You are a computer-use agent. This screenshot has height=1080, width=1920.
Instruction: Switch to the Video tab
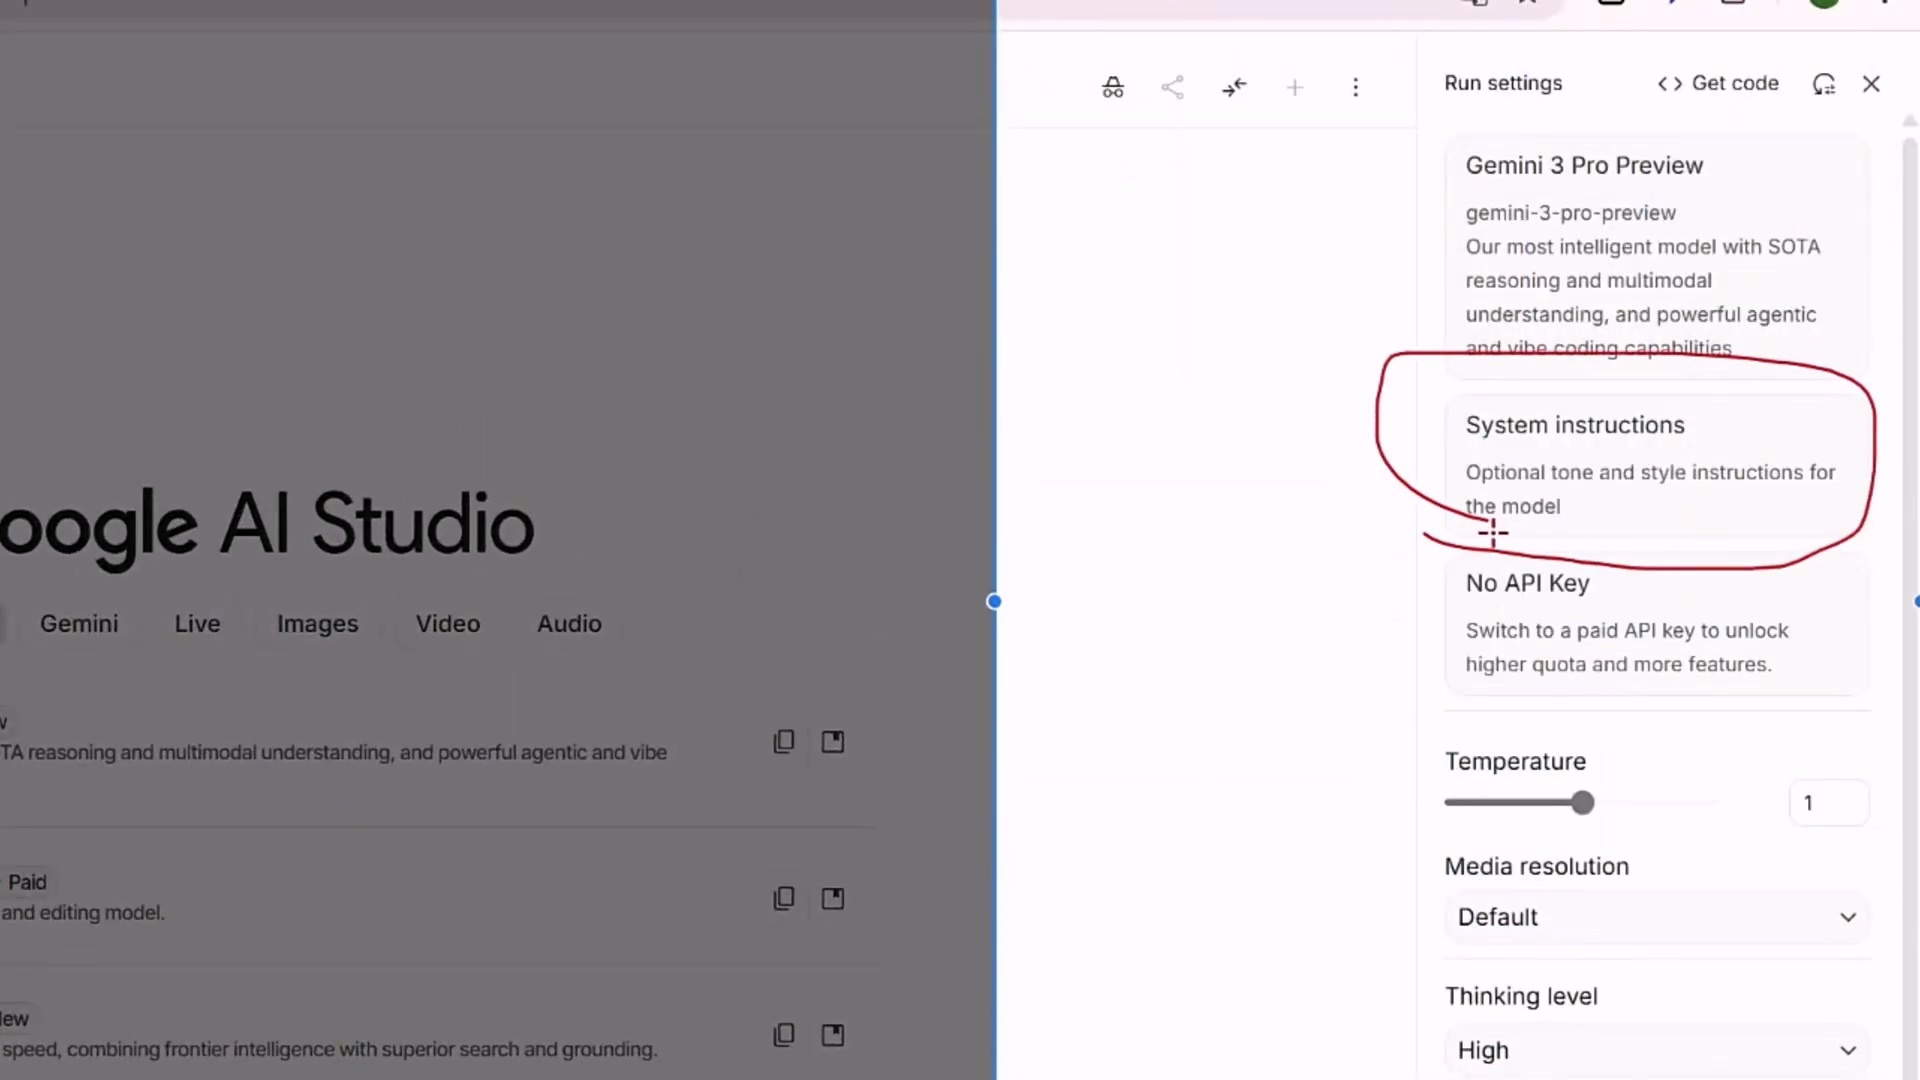448,623
